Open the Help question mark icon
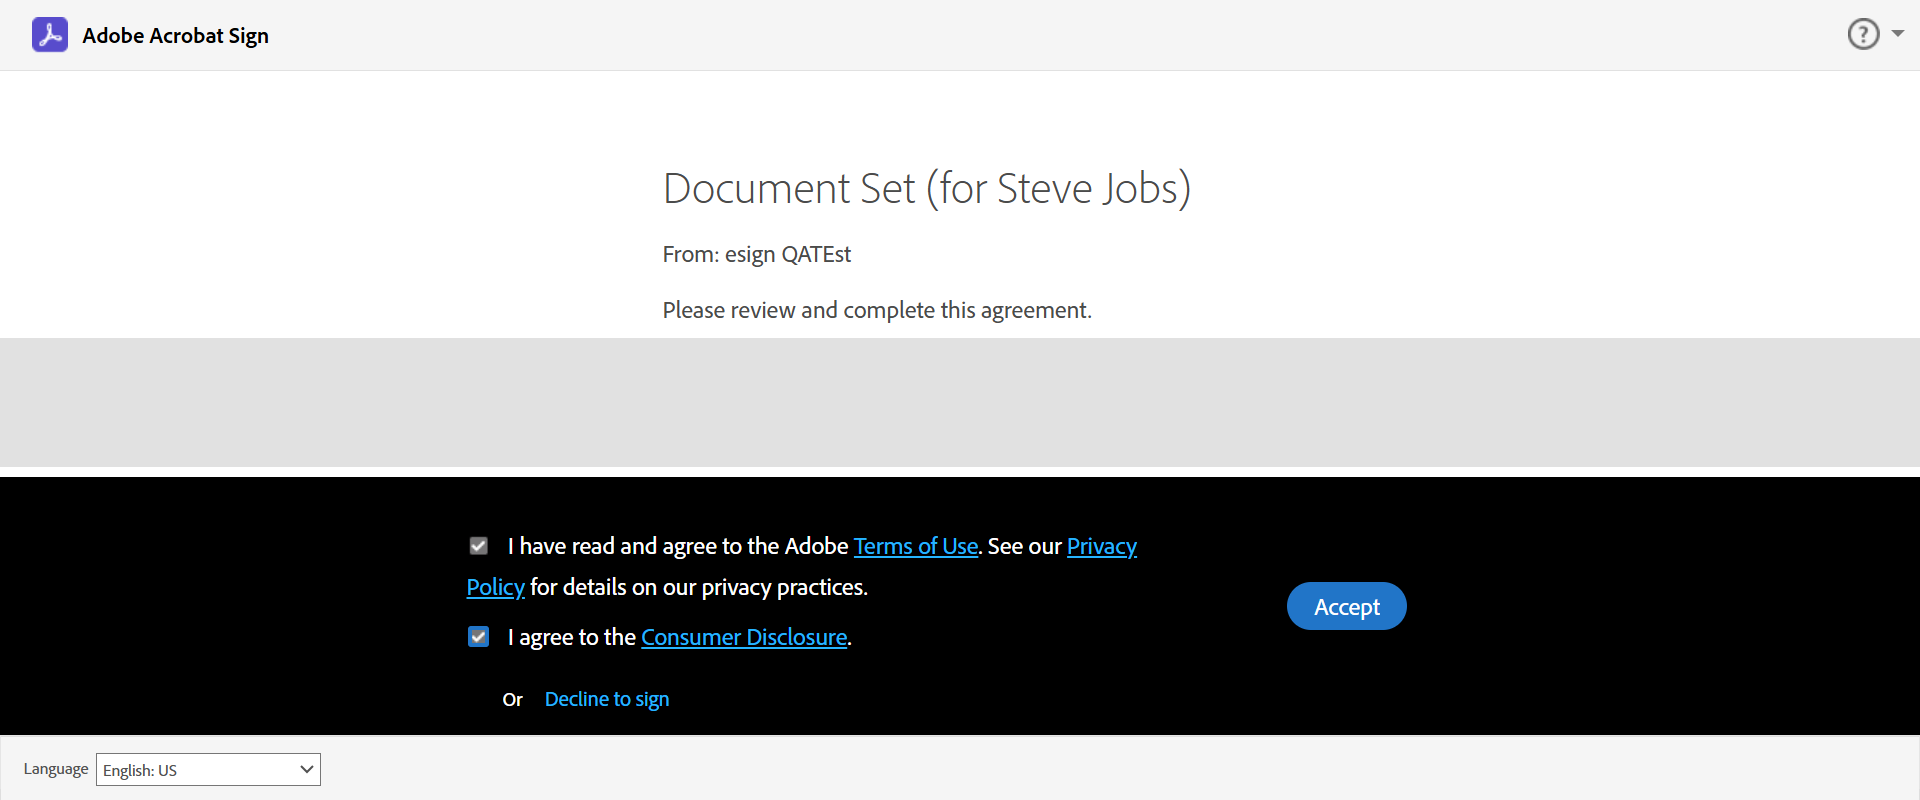1920x800 pixels. coord(1863,34)
